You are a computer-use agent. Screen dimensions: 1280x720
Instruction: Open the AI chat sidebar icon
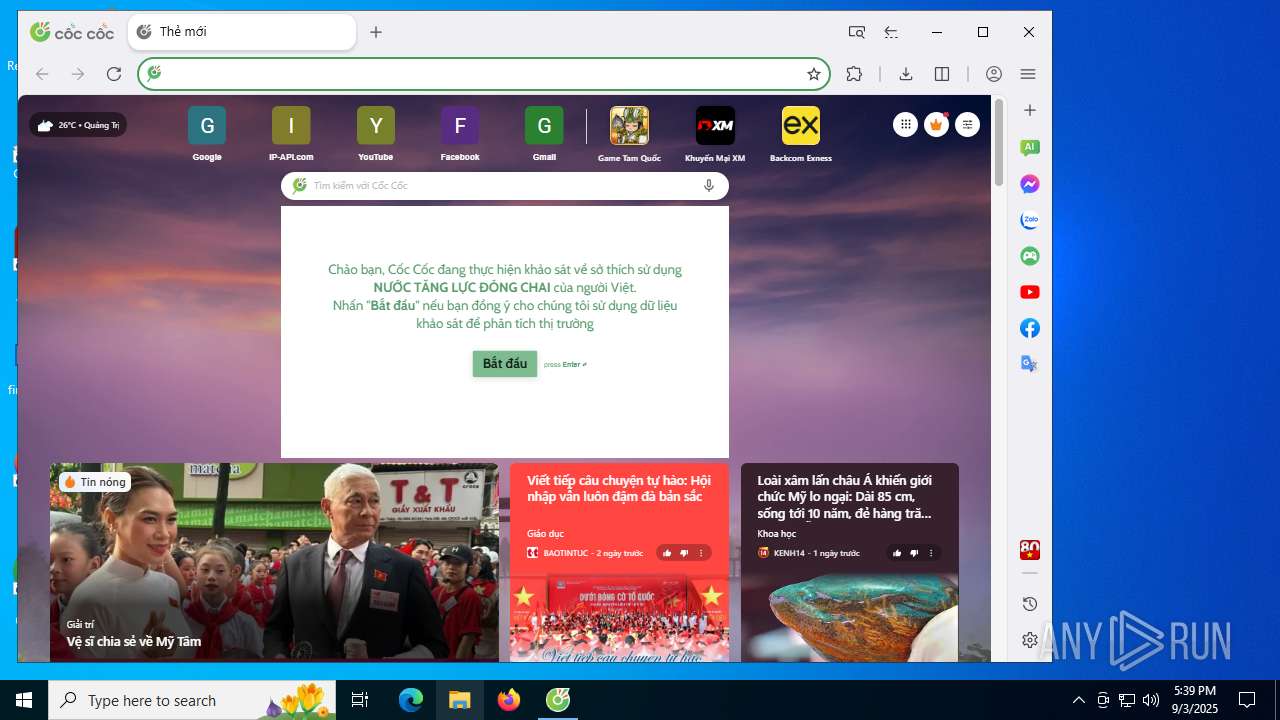[x=1030, y=147]
